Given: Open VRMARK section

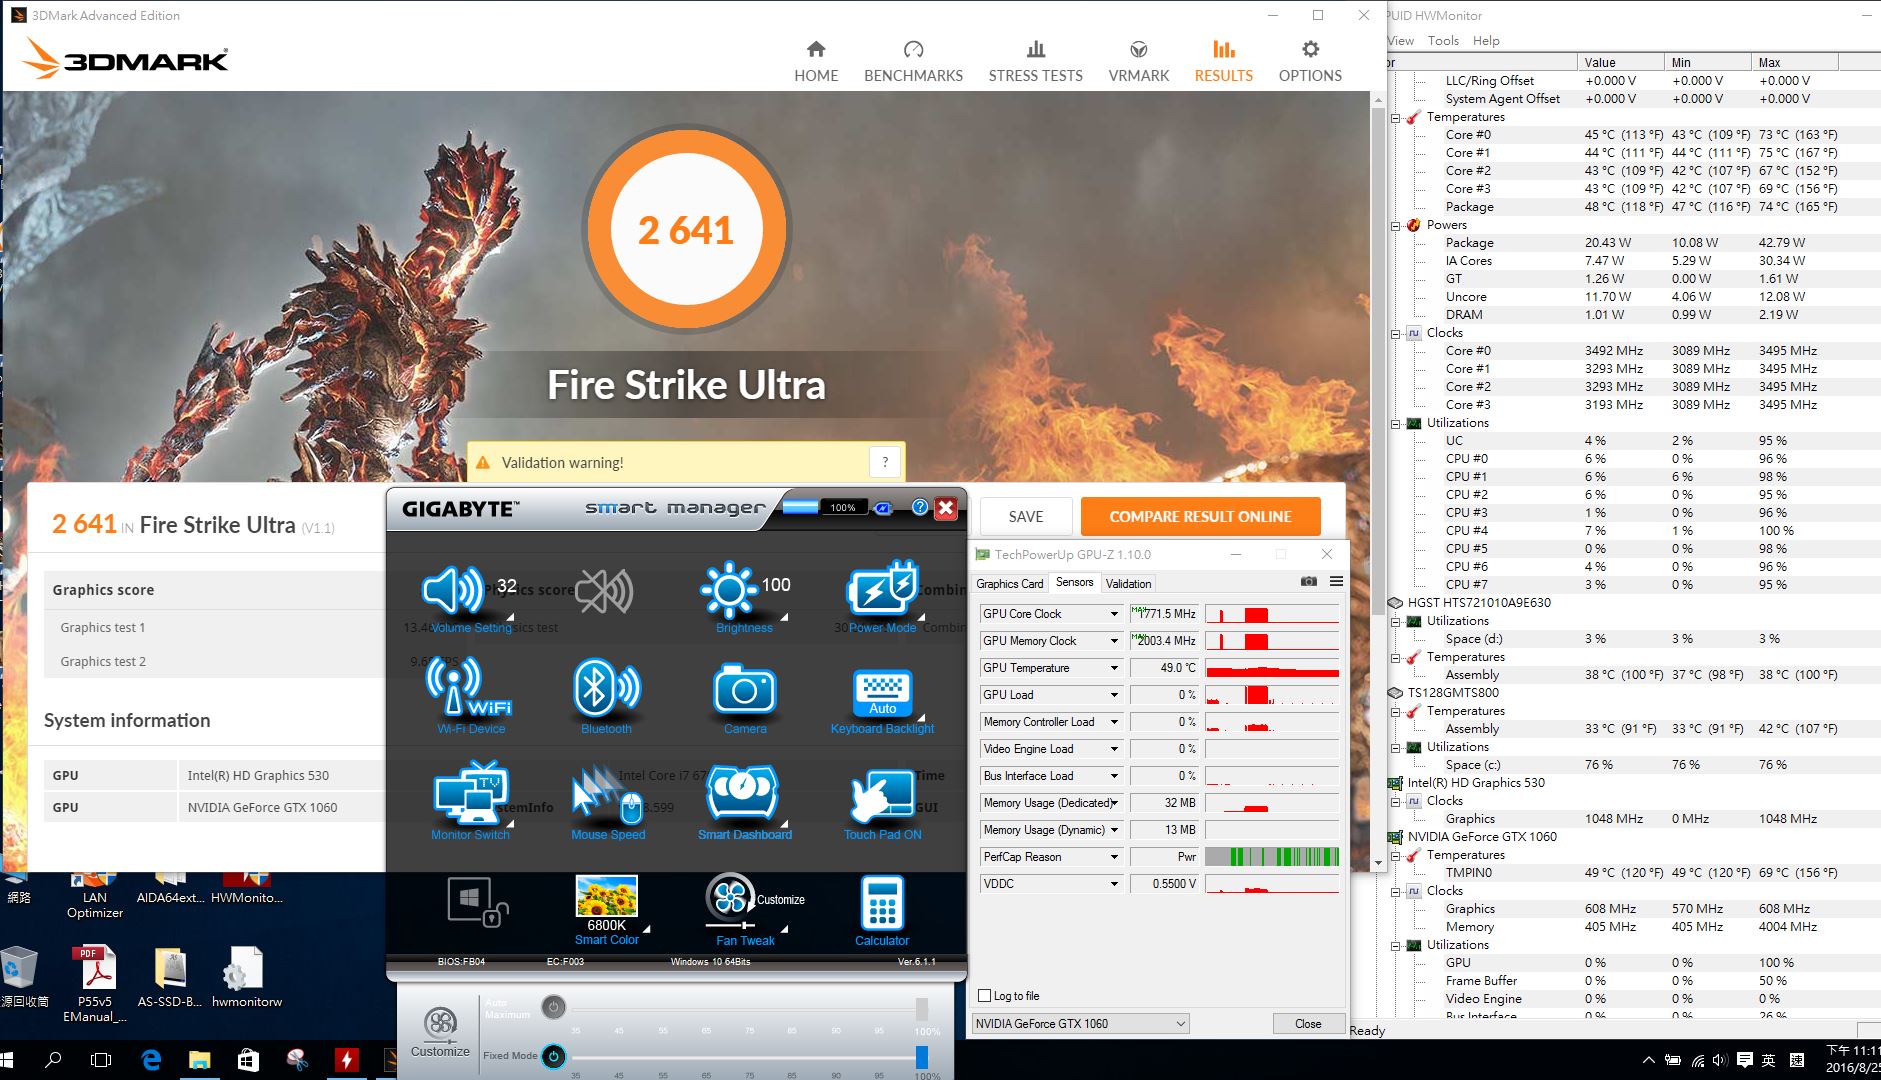Looking at the screenshot, I should click(x=1138, y=61).
